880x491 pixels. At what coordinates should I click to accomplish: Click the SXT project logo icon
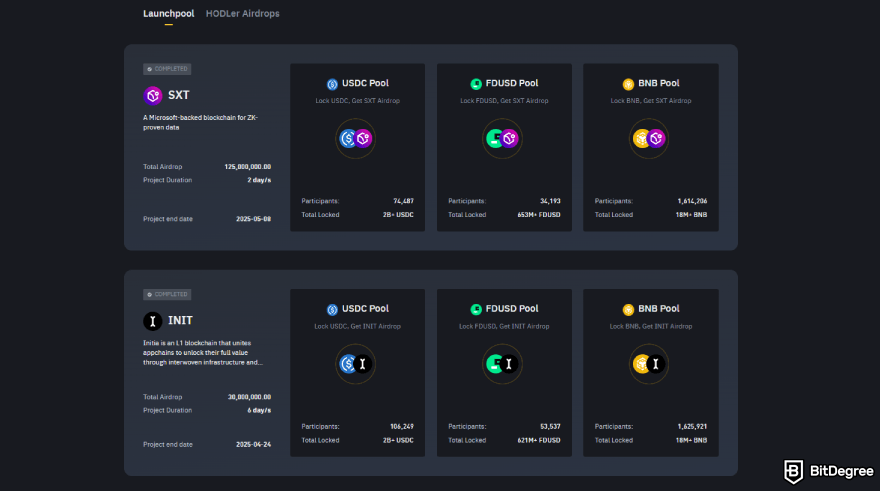[152, 95]
